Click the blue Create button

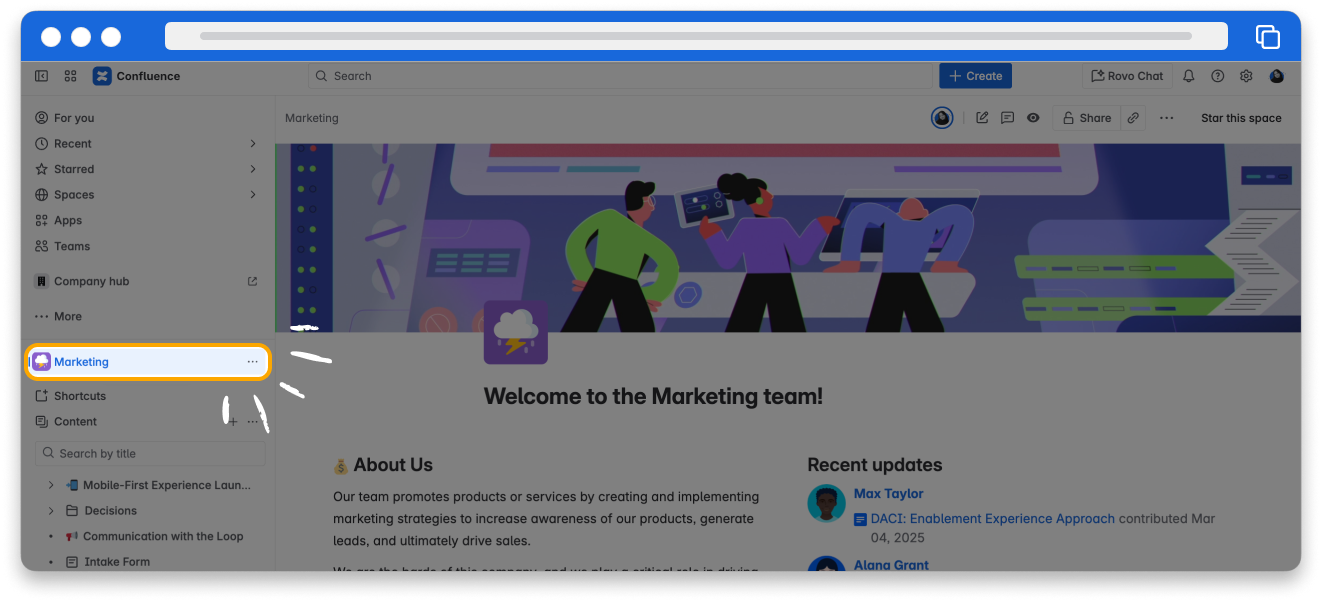point(975,76)
